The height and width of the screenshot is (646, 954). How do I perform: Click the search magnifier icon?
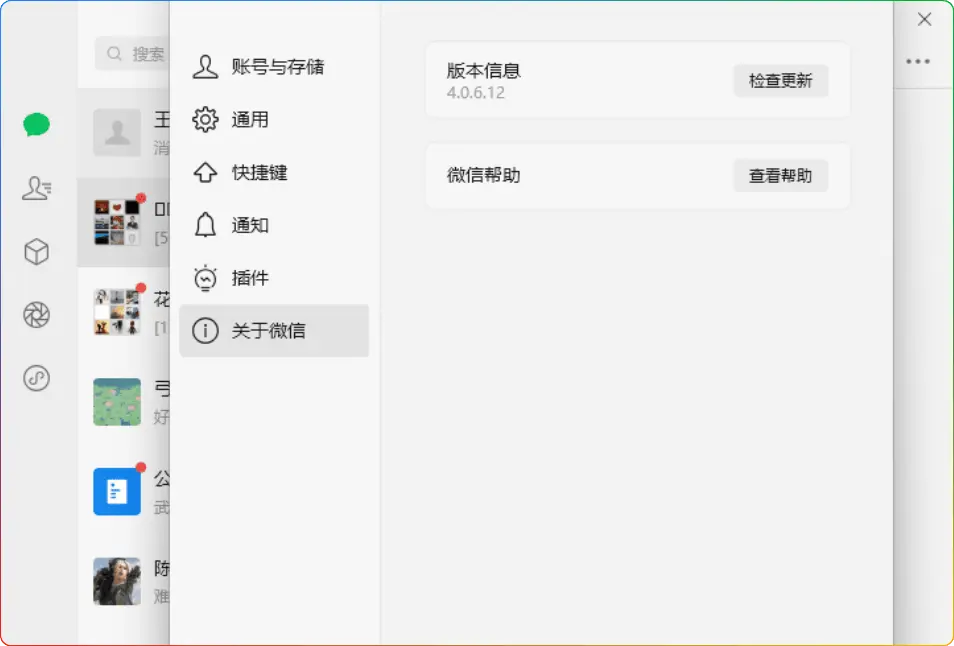(114, 54)
